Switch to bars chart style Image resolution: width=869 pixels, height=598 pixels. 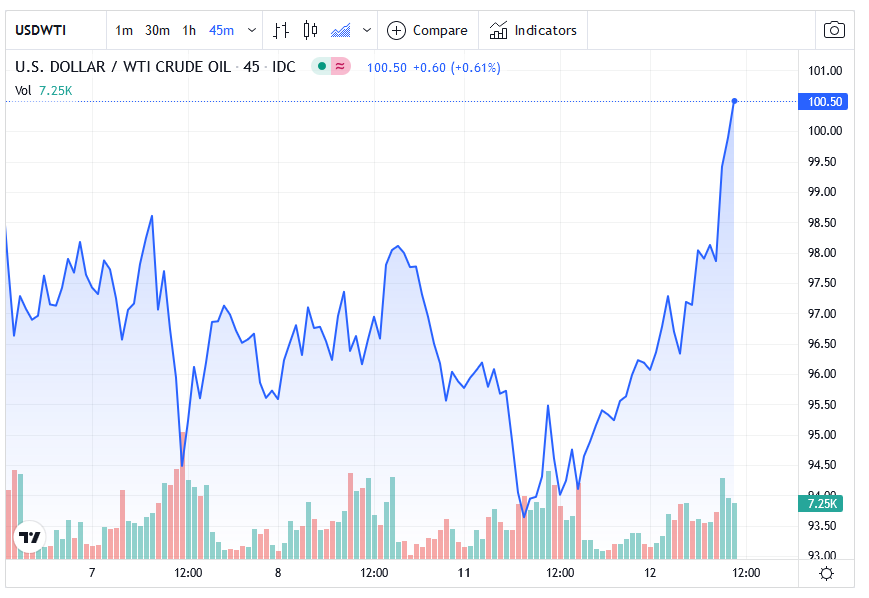(281, 30)
